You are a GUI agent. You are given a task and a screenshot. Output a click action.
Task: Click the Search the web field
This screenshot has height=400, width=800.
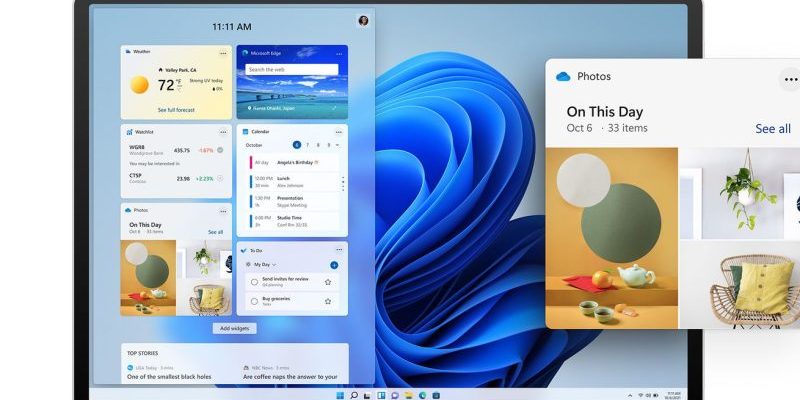(x=292, y=69)
